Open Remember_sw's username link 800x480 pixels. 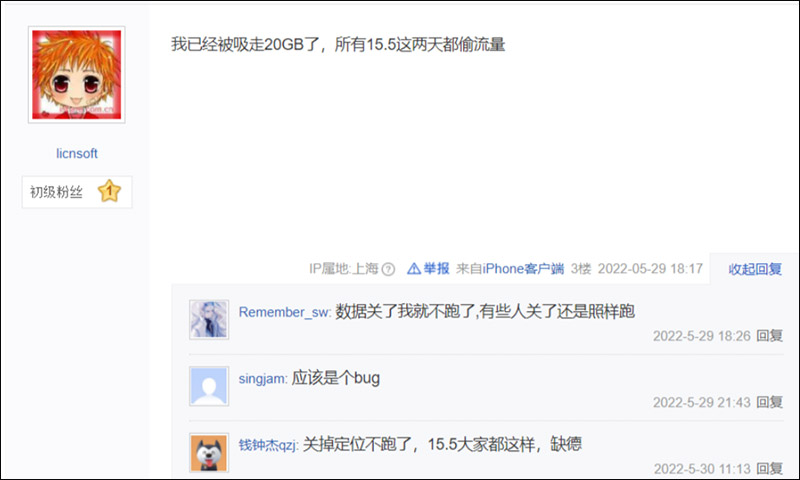point(285,312)
